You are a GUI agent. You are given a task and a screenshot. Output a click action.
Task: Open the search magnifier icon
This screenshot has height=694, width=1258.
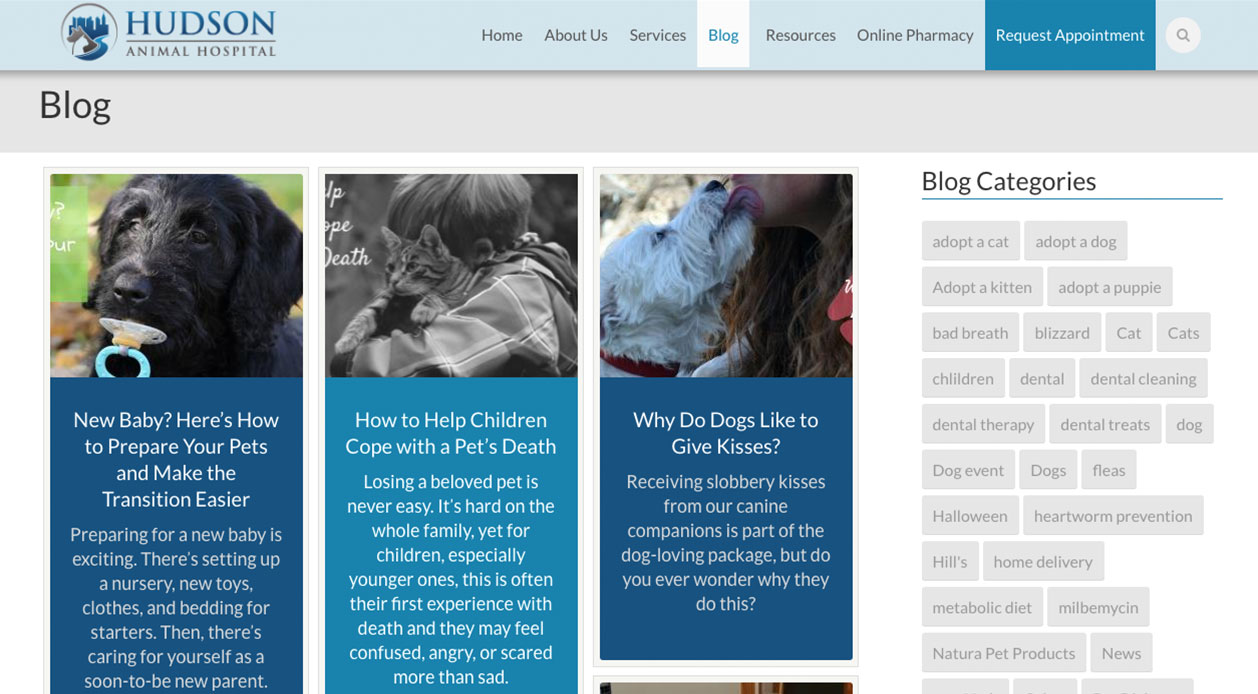(1183, 35)
